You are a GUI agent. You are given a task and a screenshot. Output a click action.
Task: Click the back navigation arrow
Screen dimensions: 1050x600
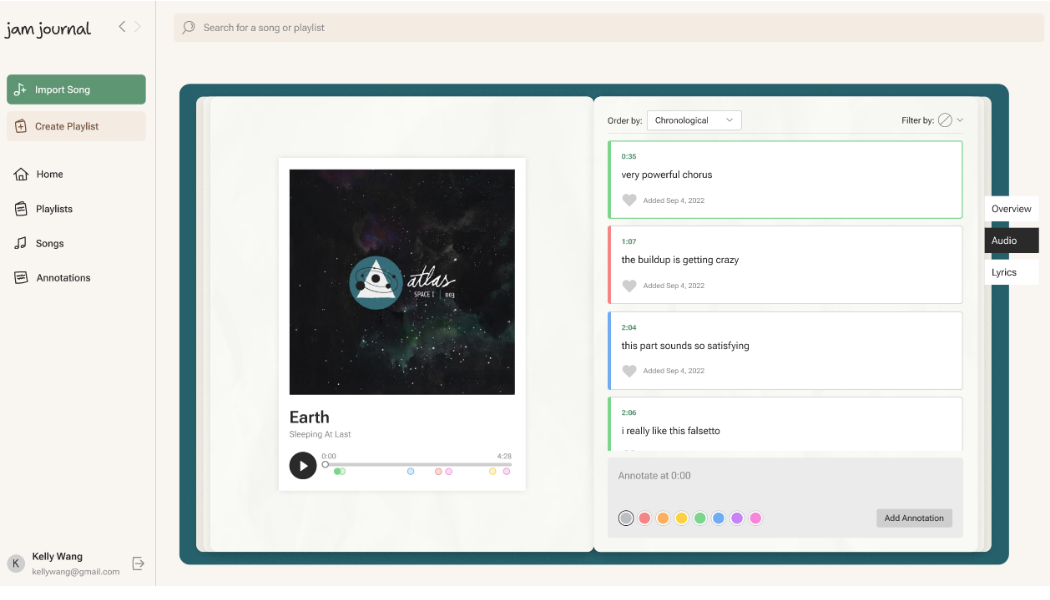122,27
